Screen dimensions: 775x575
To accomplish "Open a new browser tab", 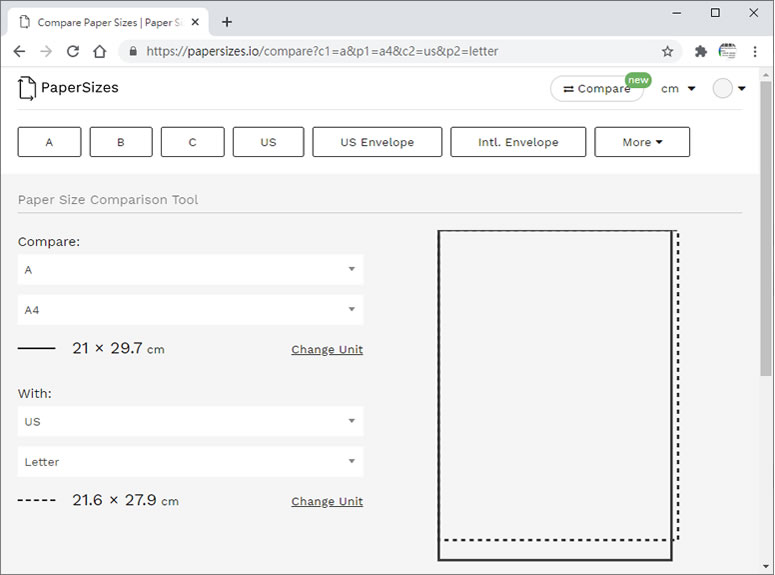I will (x=227, y=21).
